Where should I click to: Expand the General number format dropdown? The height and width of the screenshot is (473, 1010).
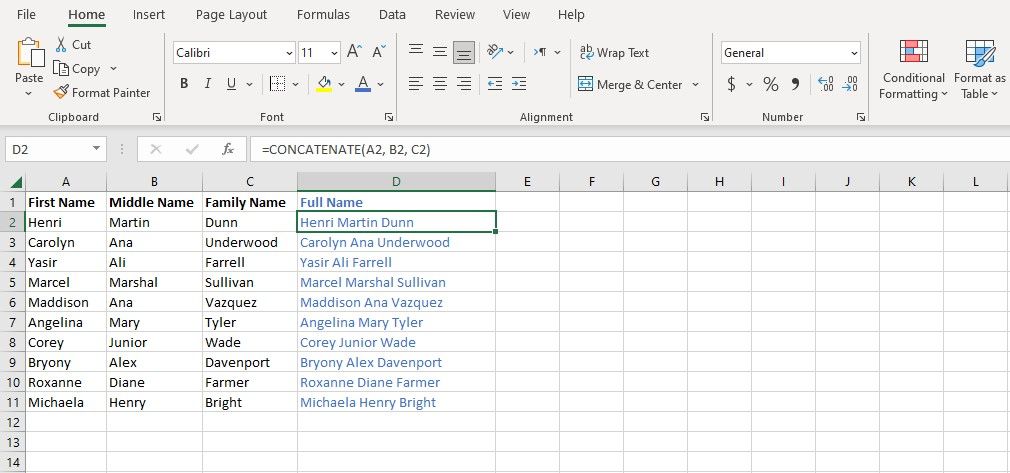pyautogui.click(x=854, y=53)
